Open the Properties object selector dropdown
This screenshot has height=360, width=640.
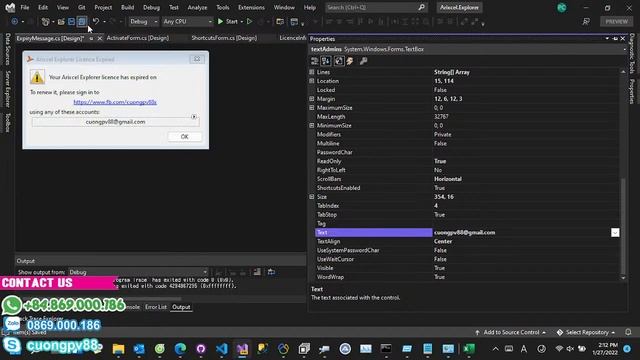(x=624, y=49)
